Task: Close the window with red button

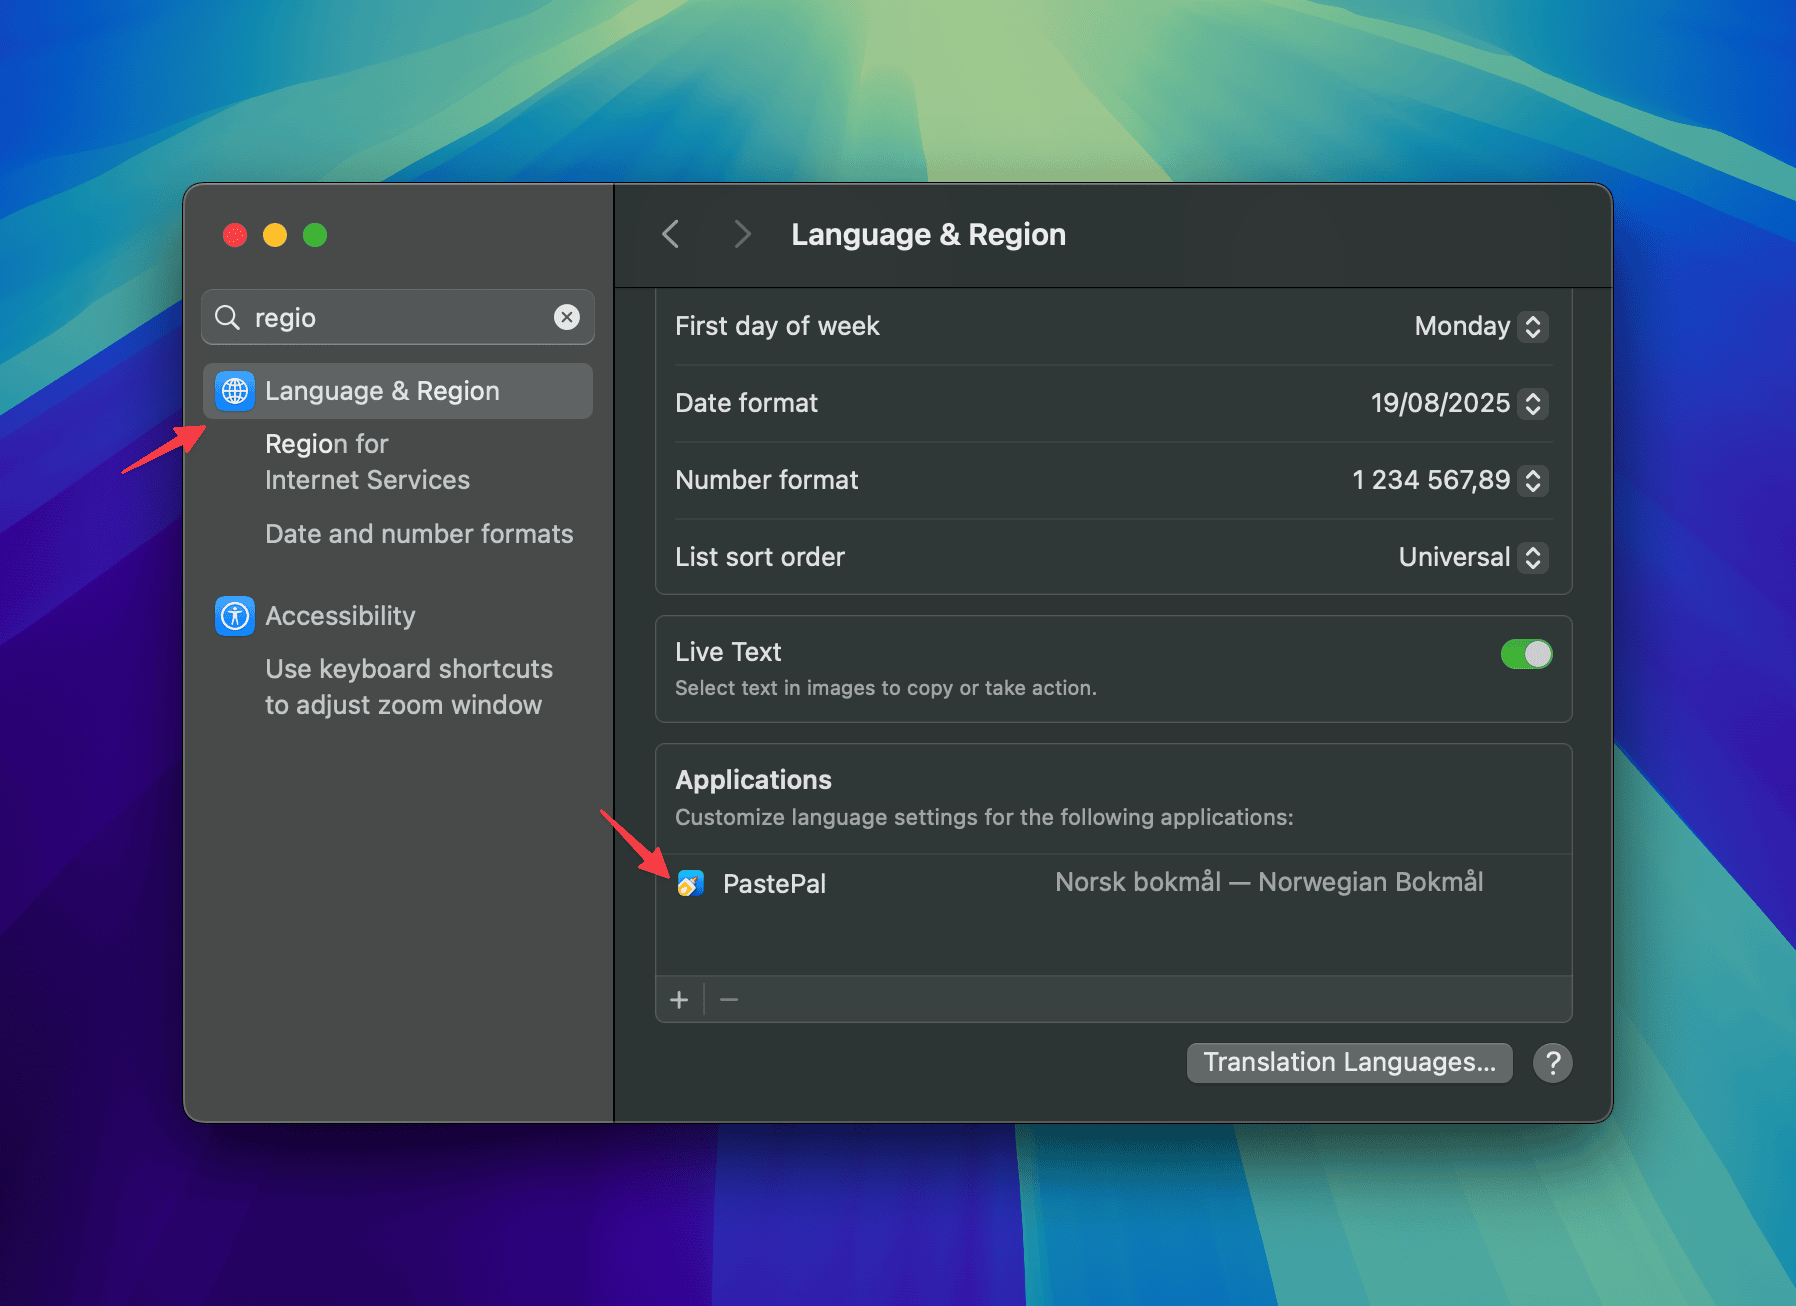Action: coord(235,235)
